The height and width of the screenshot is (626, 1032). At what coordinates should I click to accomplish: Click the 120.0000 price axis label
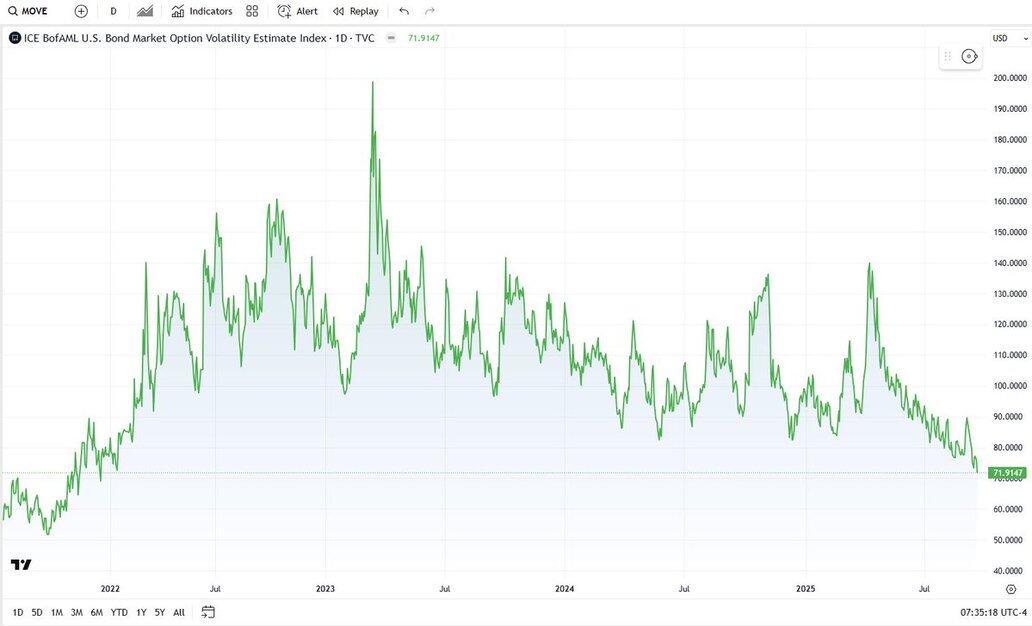[1010, 324]
